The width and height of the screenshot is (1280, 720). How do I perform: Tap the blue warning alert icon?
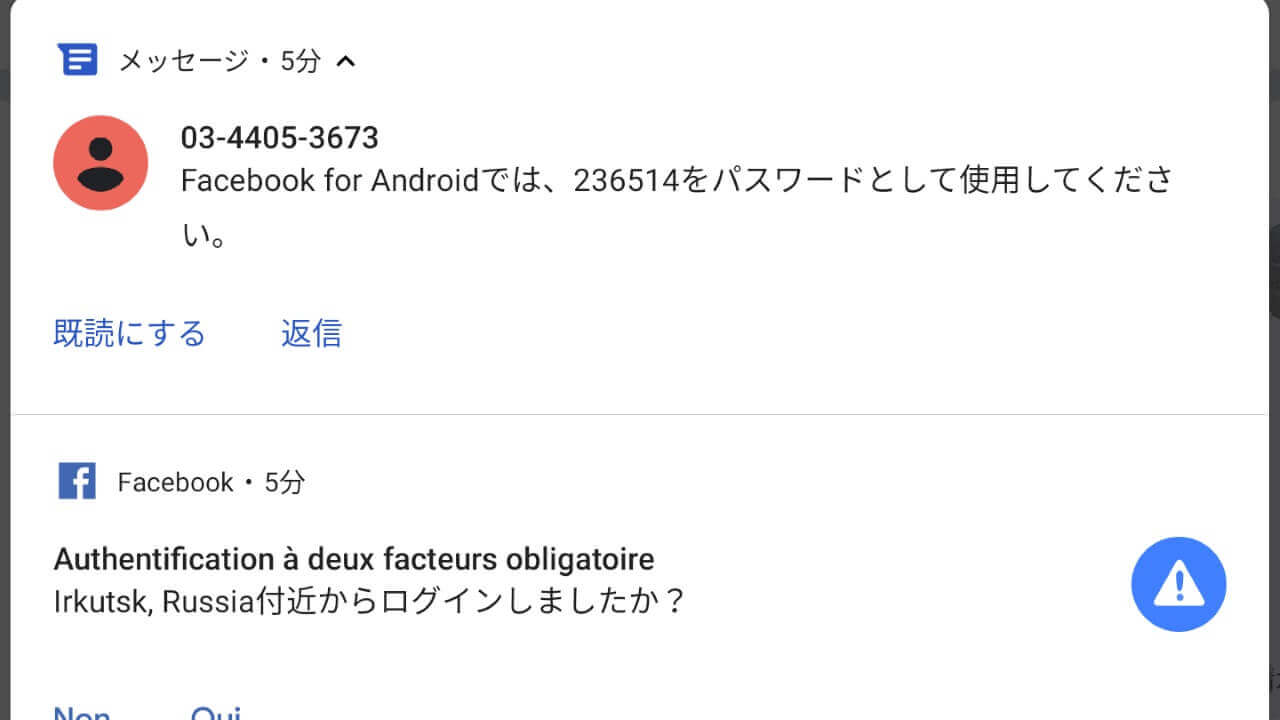(x=1178, y=584)
